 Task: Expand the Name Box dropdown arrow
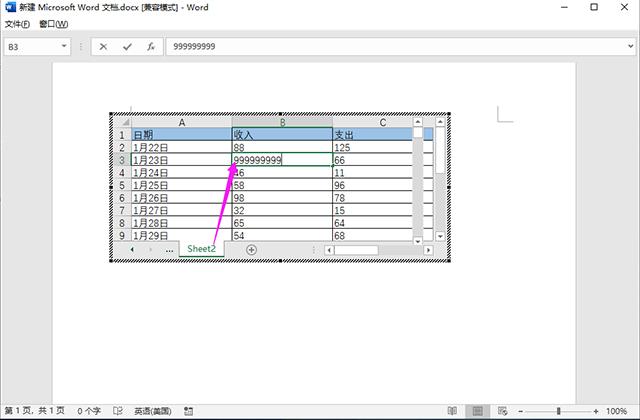(x=64, y=46)
